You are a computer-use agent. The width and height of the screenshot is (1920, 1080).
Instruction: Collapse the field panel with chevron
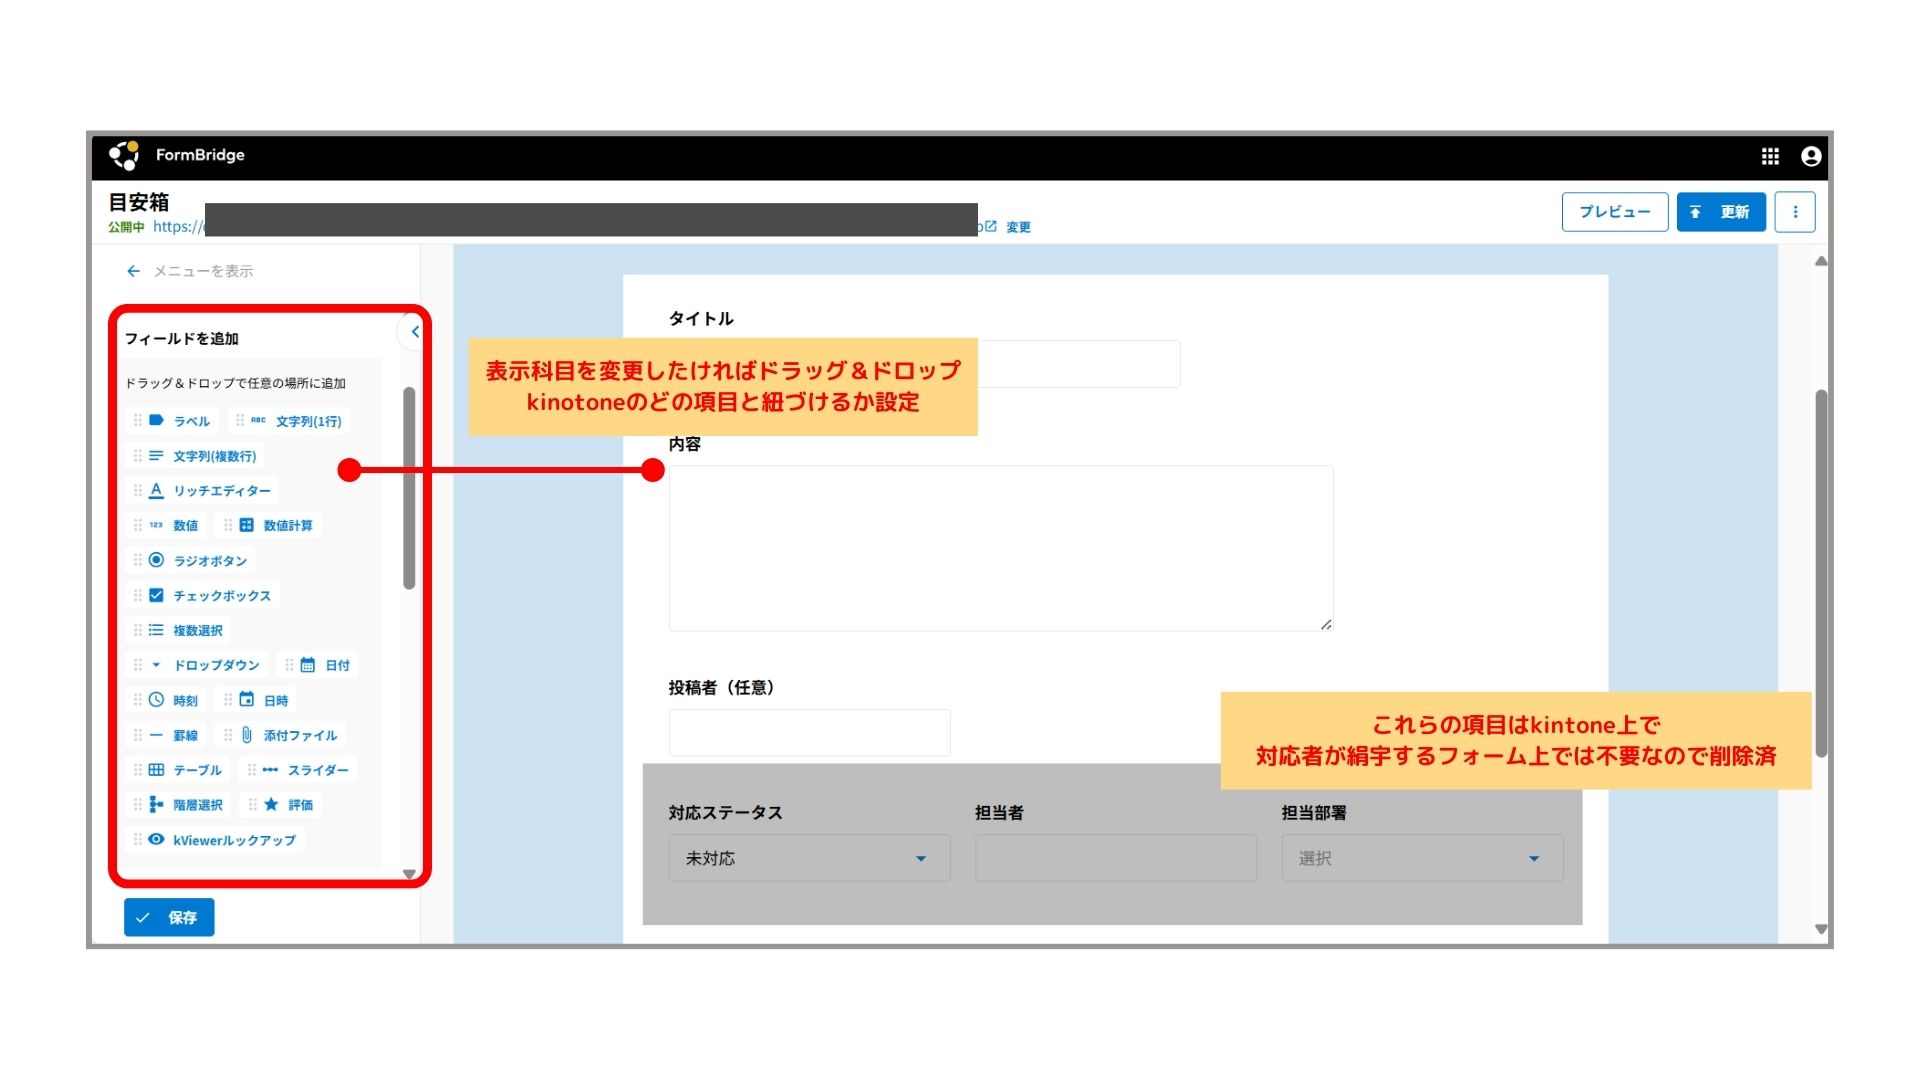point(414,332)
